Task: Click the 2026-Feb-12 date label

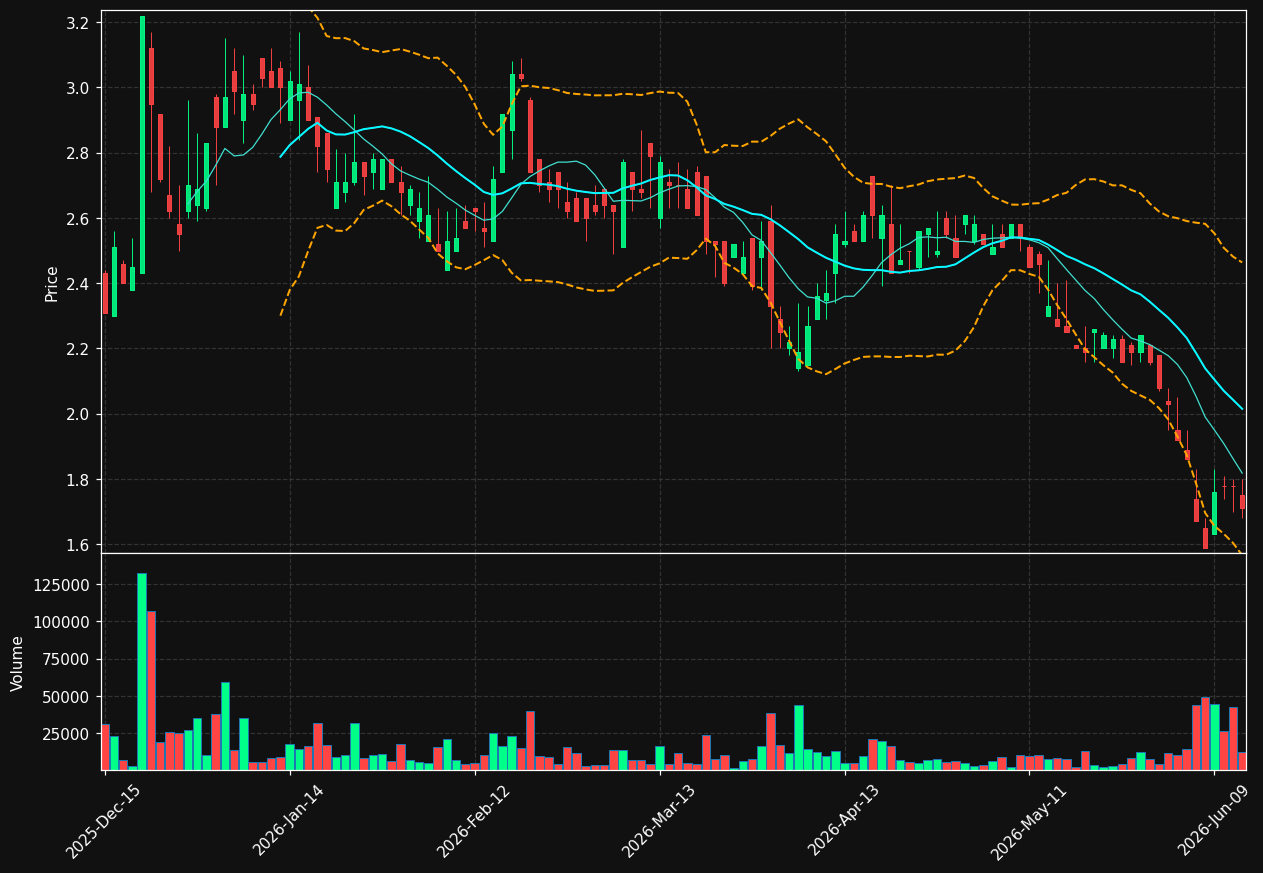Action: coord(474,821)
